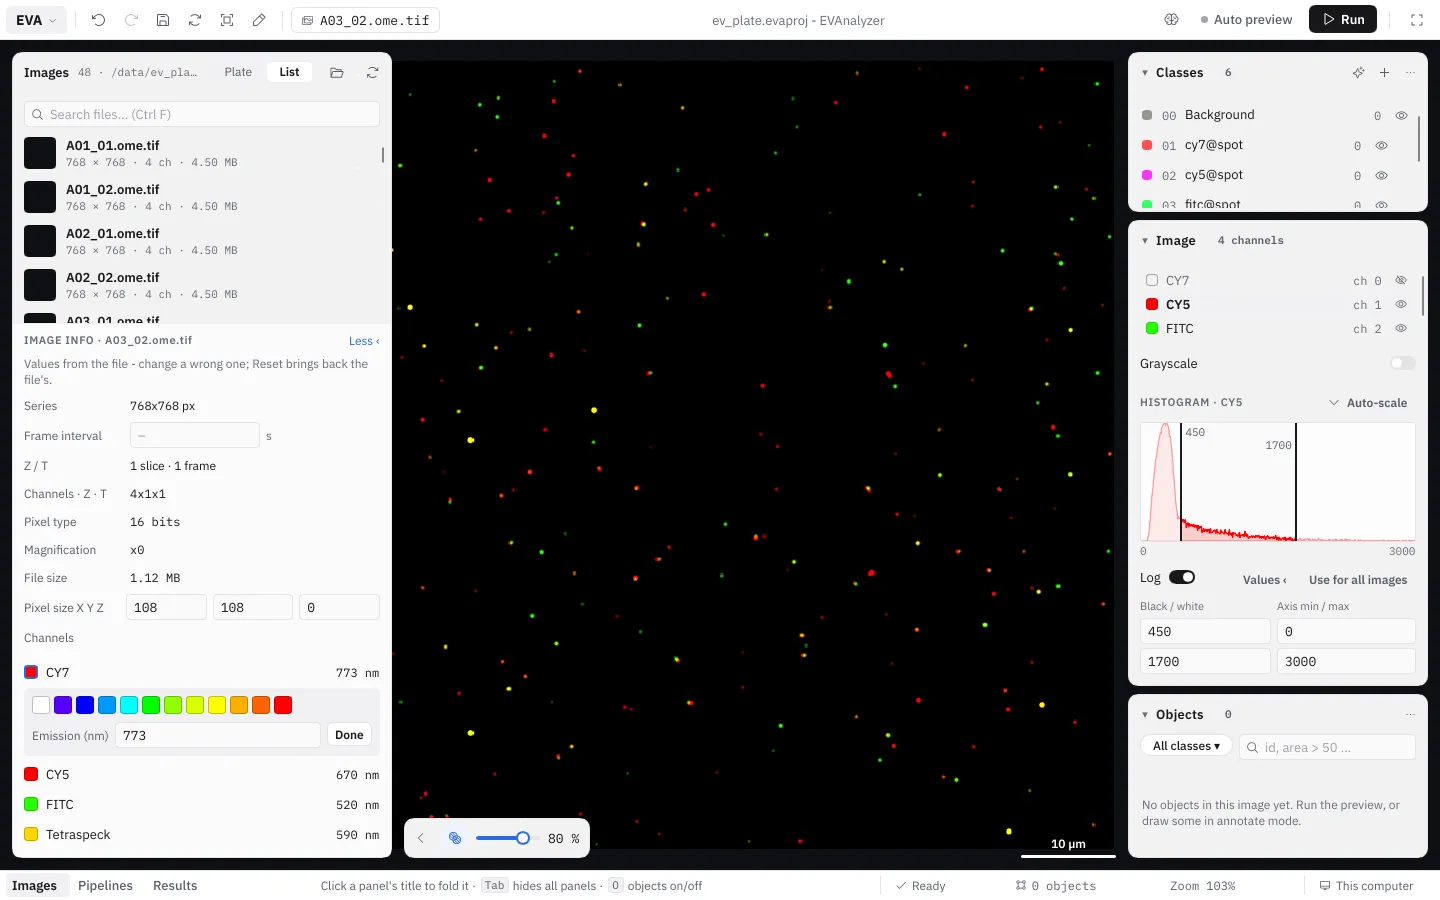Image resolution: width=1440 pixels, height=900 pixels.
Task: Toggle the theme icon beside Auto preview
Action: pos(1172,20)
